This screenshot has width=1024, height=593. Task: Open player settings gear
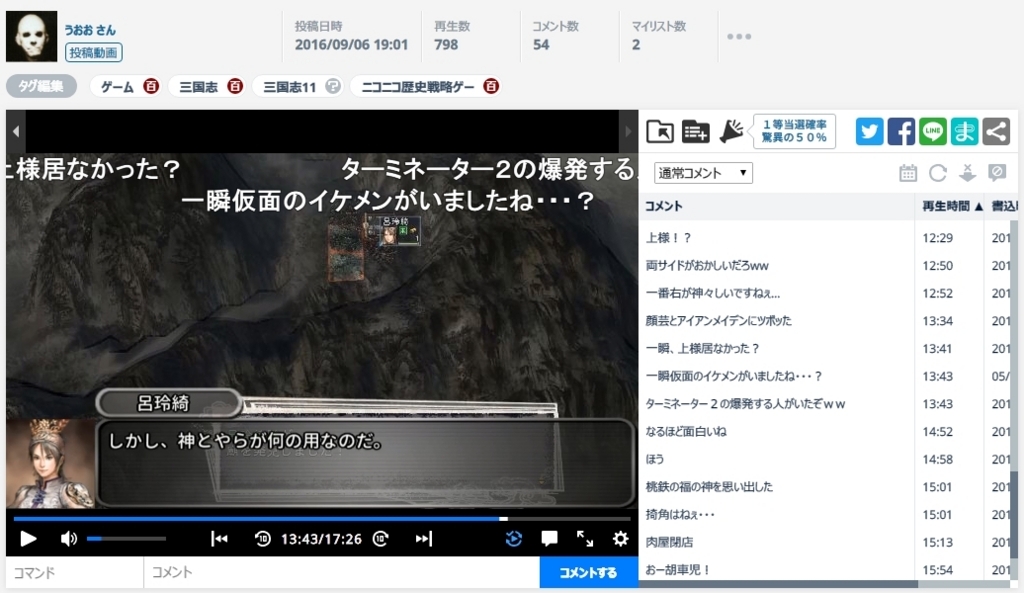point(620,539)
